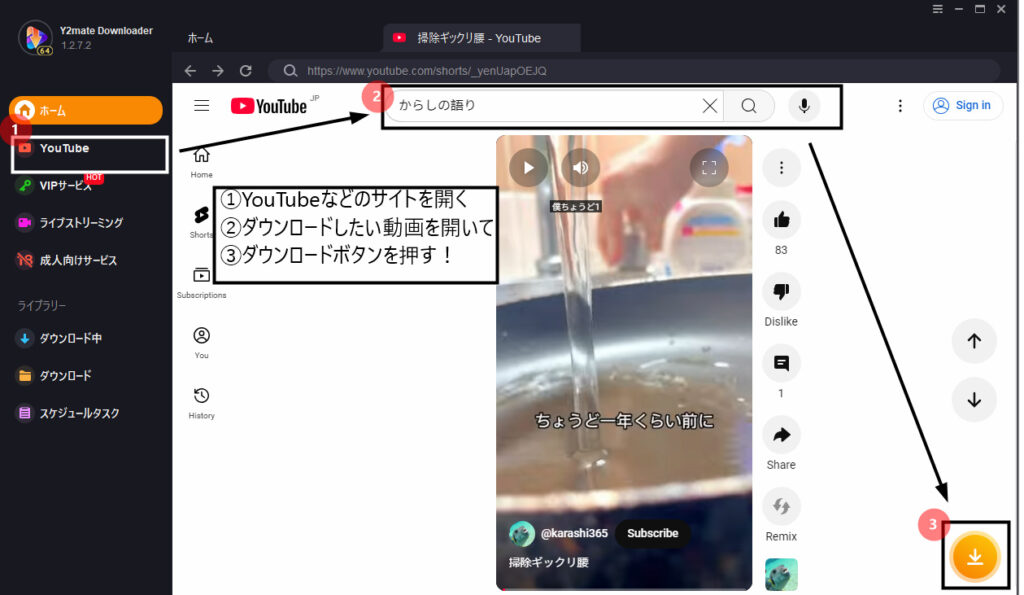
Task: Run search with the magnifier button
Action: tap(748, 106)
